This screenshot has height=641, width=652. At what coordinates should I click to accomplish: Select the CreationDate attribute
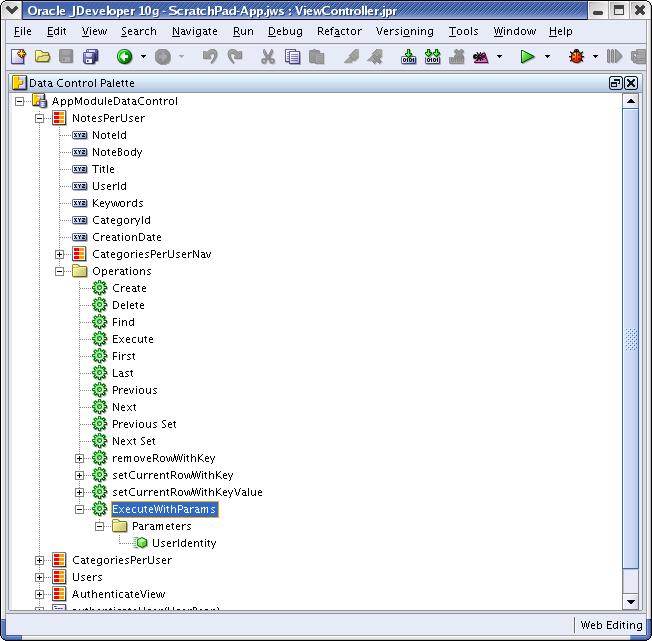coord(127,237)
